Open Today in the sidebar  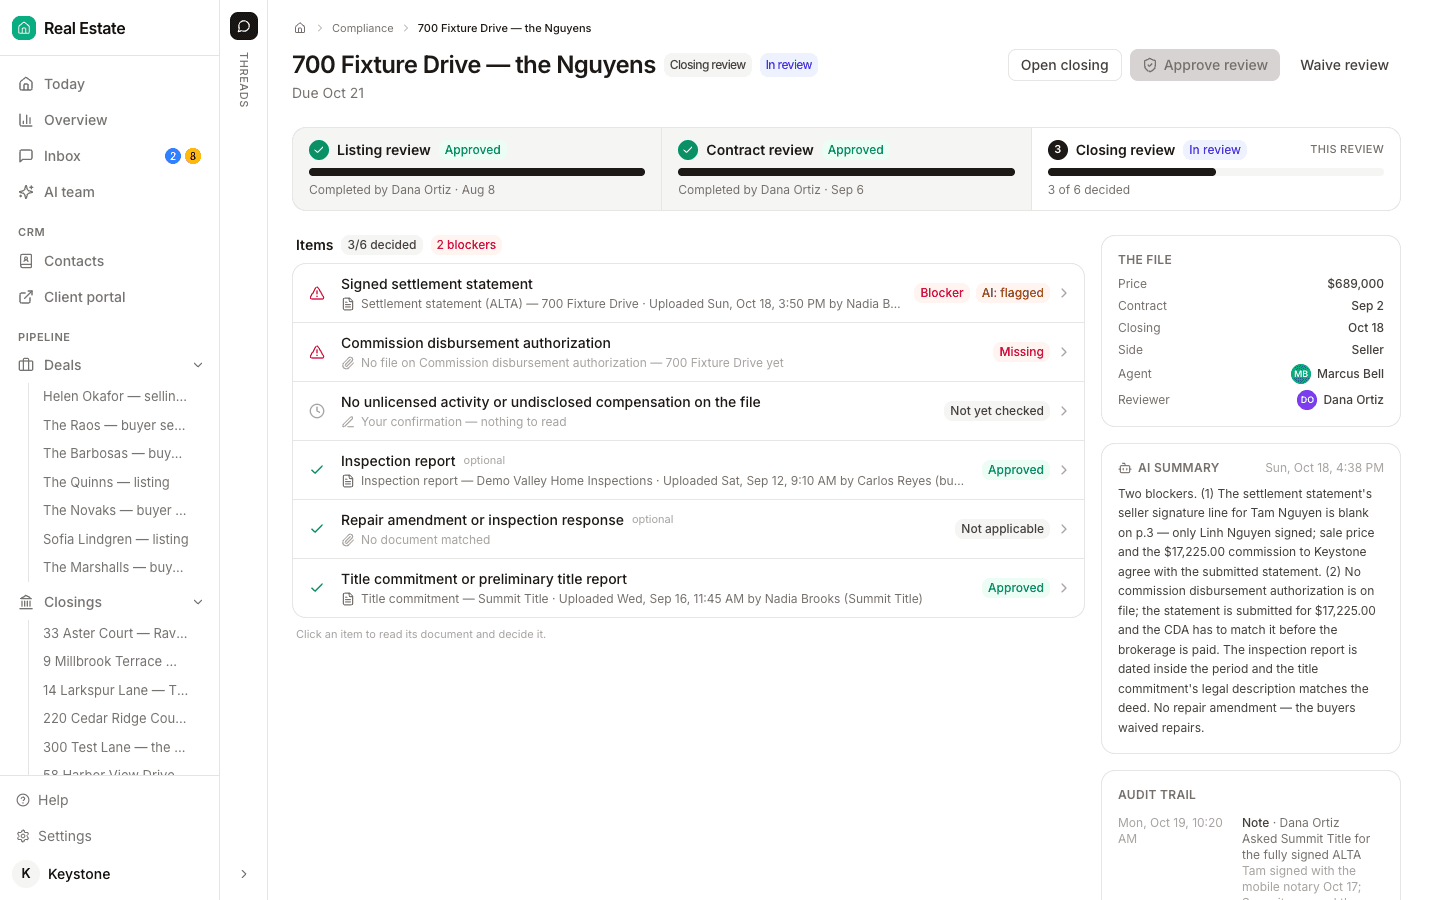point(110,84)
